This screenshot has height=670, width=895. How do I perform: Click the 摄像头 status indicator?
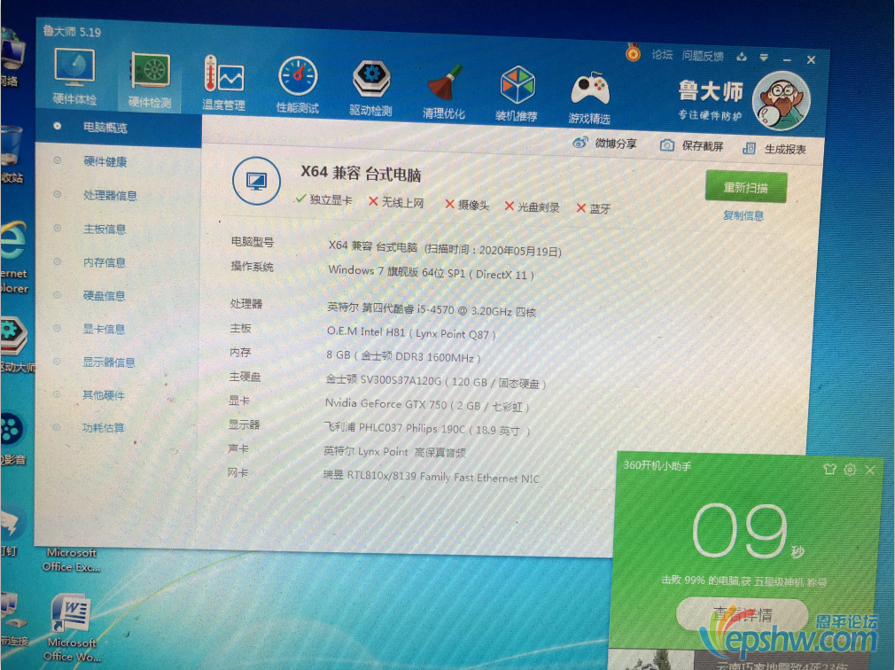click(467, 204)
